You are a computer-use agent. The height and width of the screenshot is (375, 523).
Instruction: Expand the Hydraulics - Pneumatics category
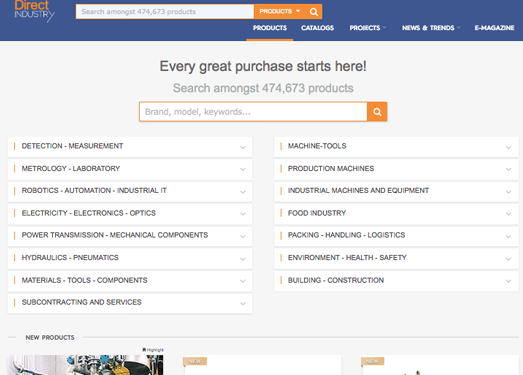point(130,258)
